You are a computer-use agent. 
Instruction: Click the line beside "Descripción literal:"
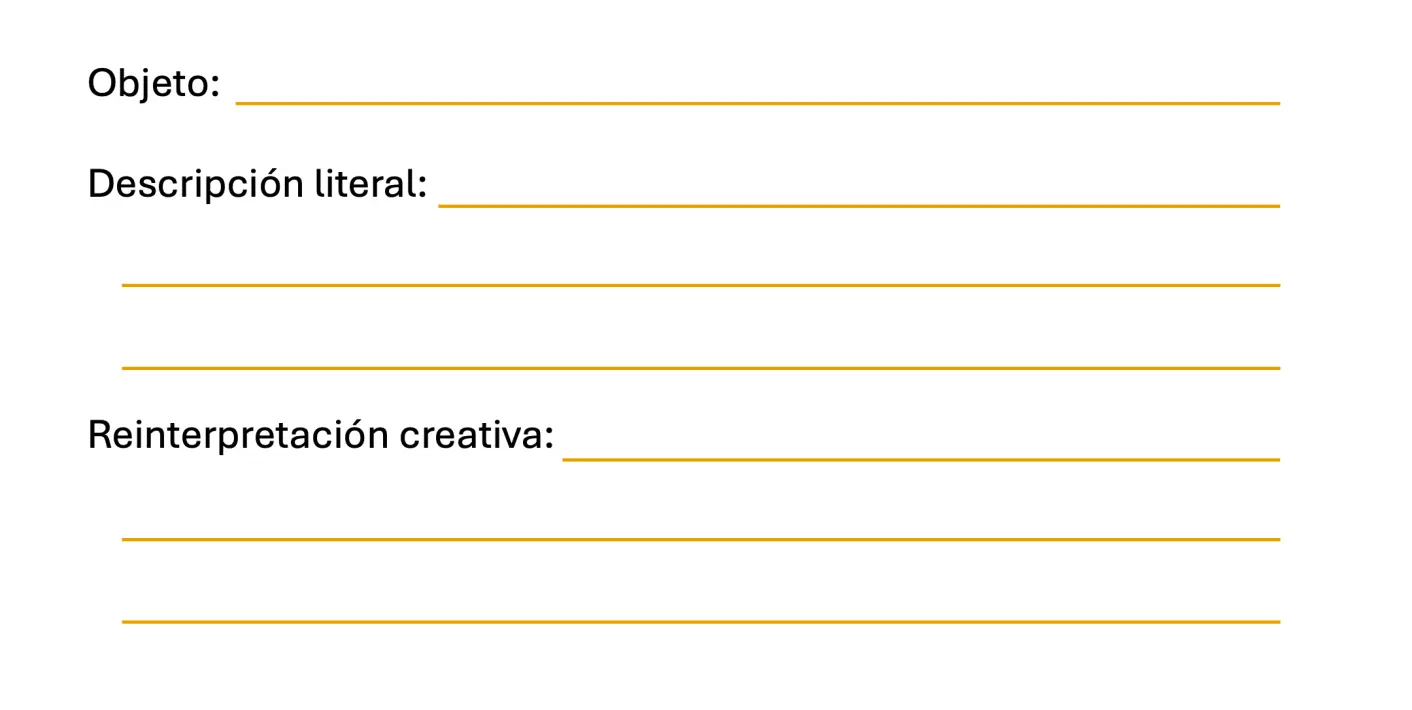click(x=859, y=205)
